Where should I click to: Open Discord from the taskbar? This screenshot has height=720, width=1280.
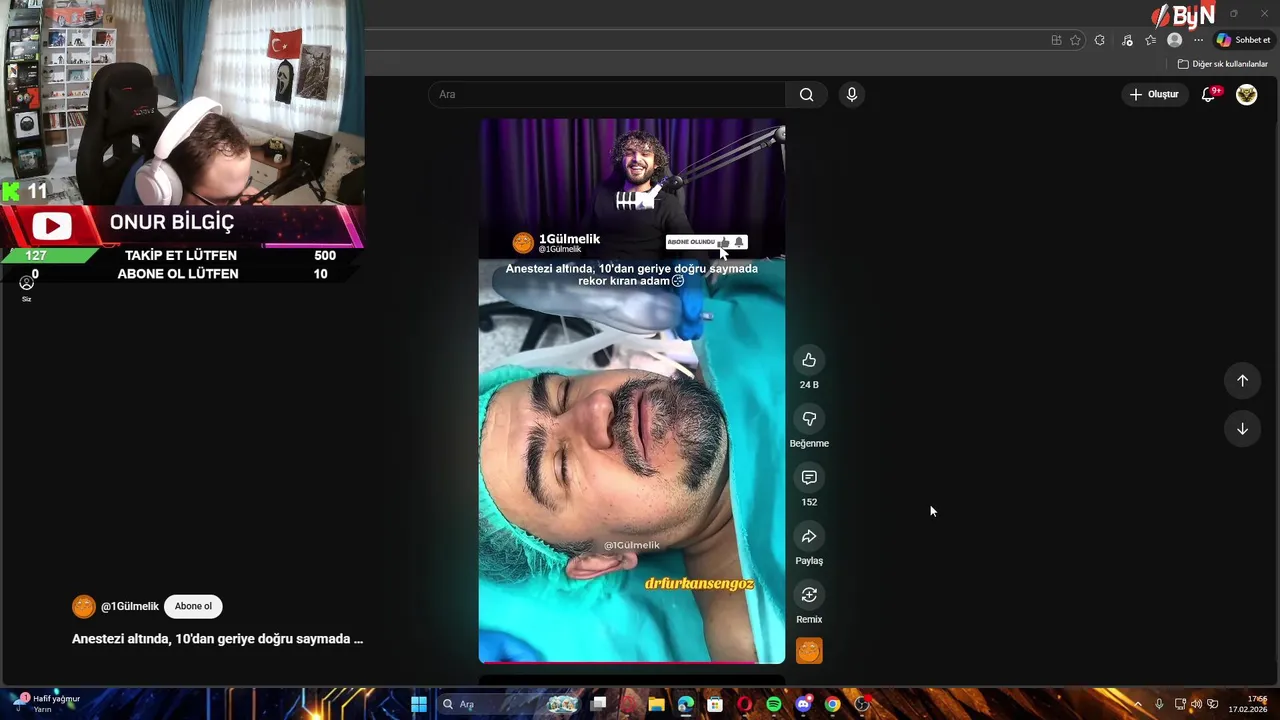click(803, 704)
